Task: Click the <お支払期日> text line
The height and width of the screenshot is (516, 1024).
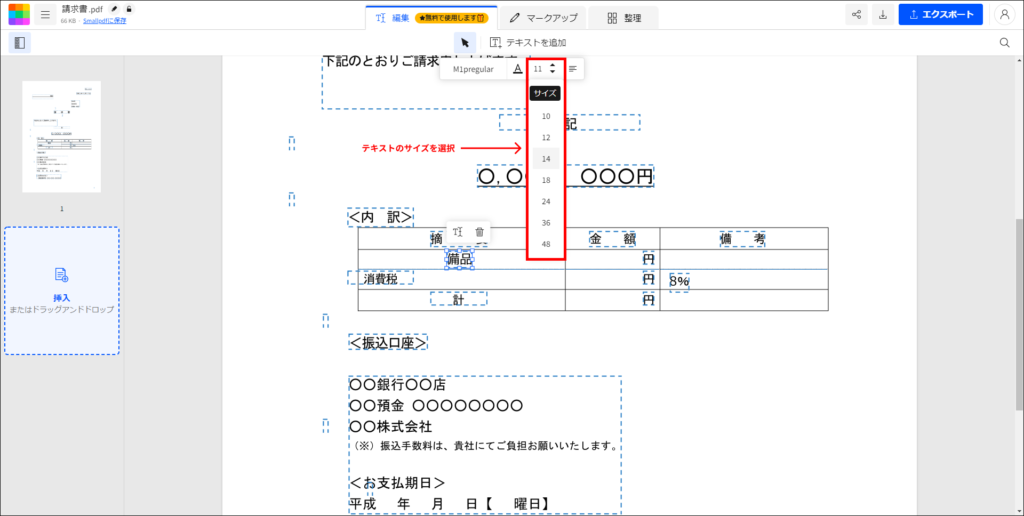Action: 398,483
